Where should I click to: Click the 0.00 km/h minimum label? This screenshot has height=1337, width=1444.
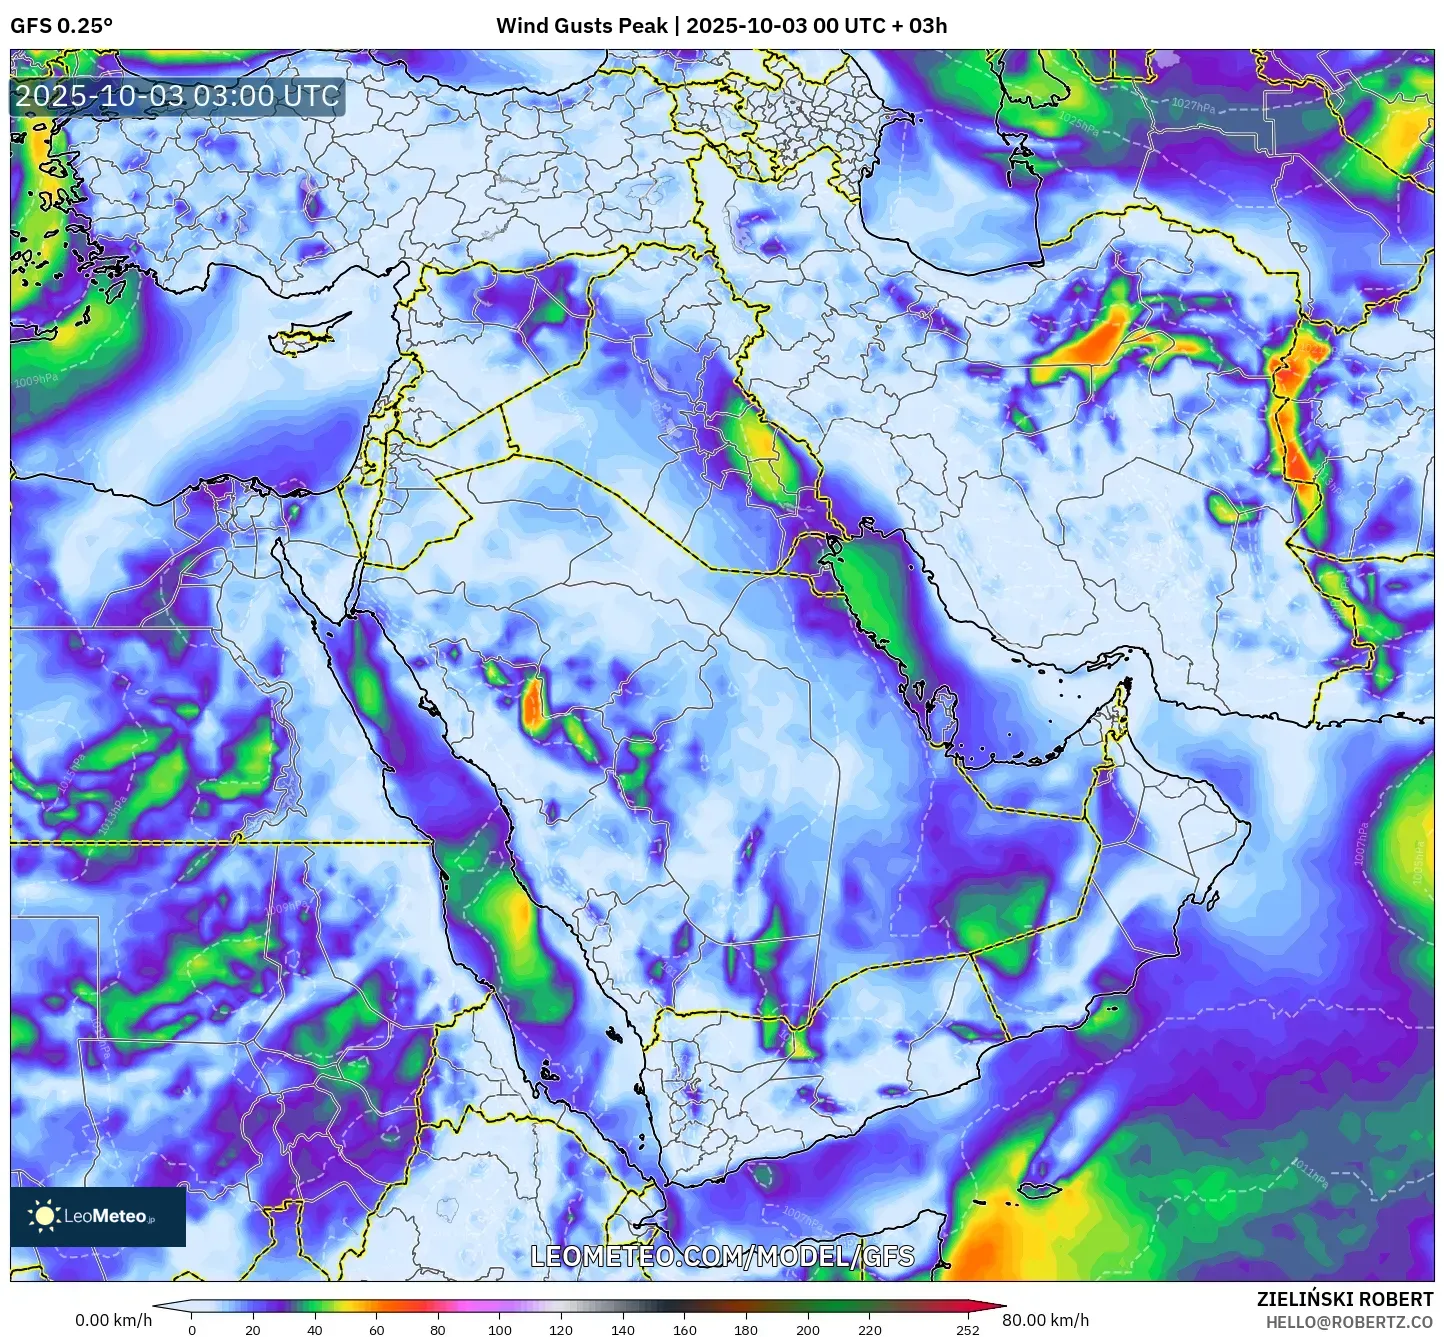pos(114,1320)
